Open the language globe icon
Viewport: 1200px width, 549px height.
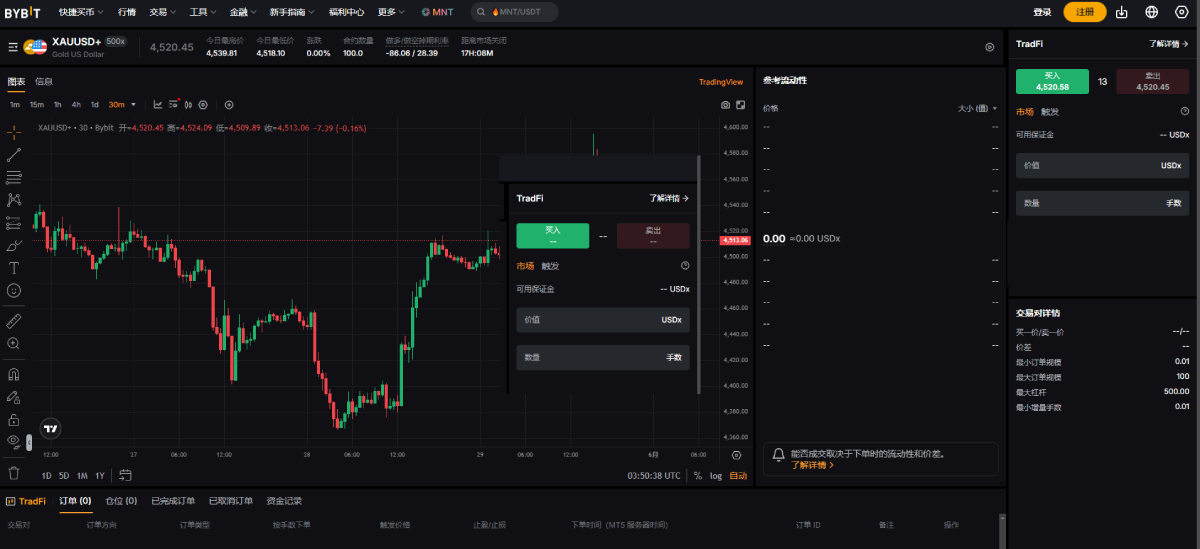point(1152,12)
